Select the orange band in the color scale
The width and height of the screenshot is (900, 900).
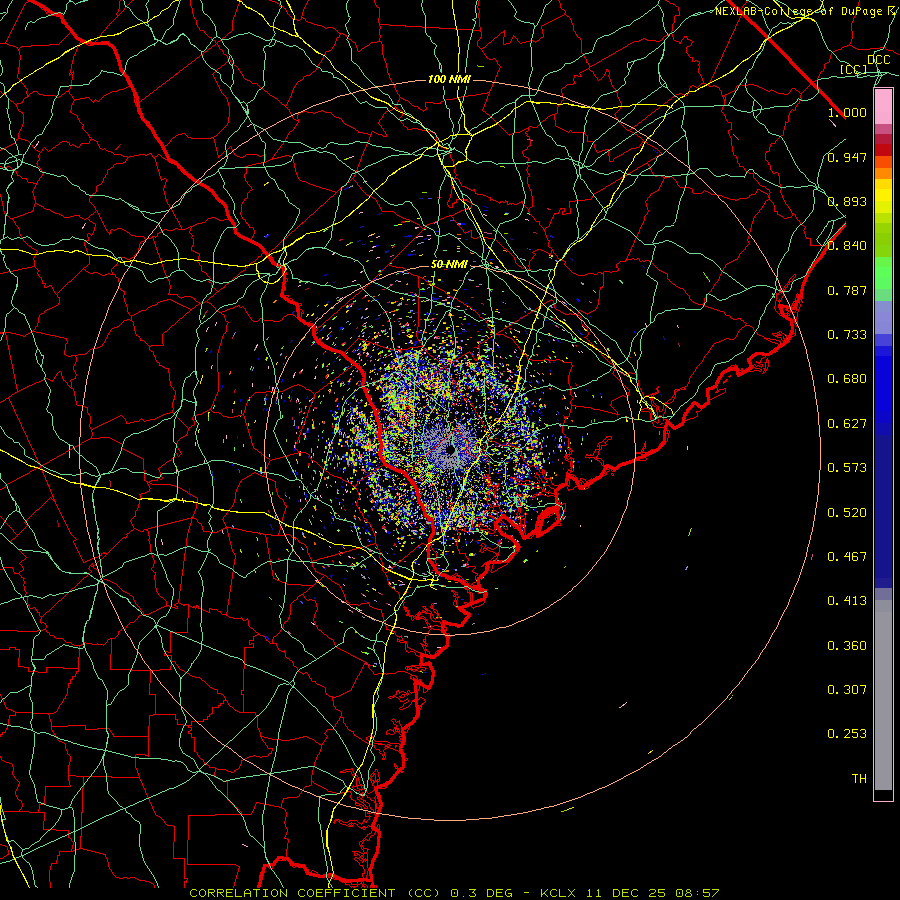(883, 173)
